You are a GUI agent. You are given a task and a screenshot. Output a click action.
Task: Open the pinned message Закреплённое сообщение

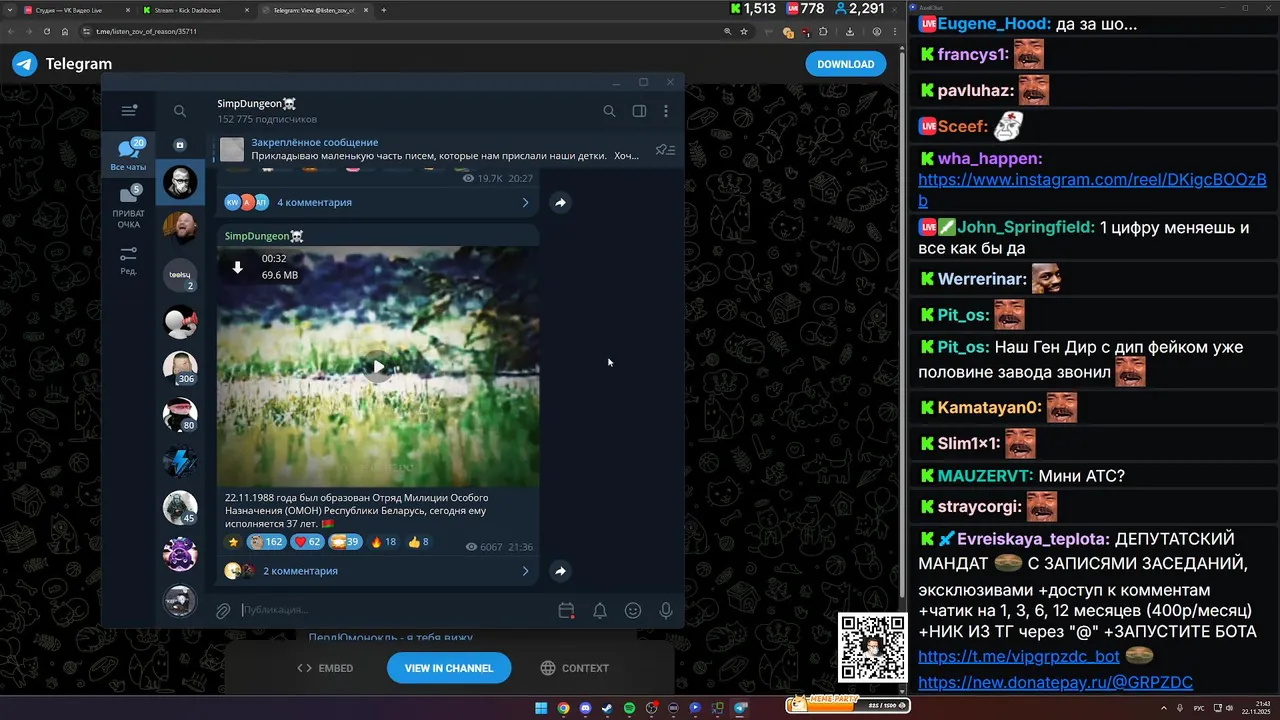click(428, 149)
